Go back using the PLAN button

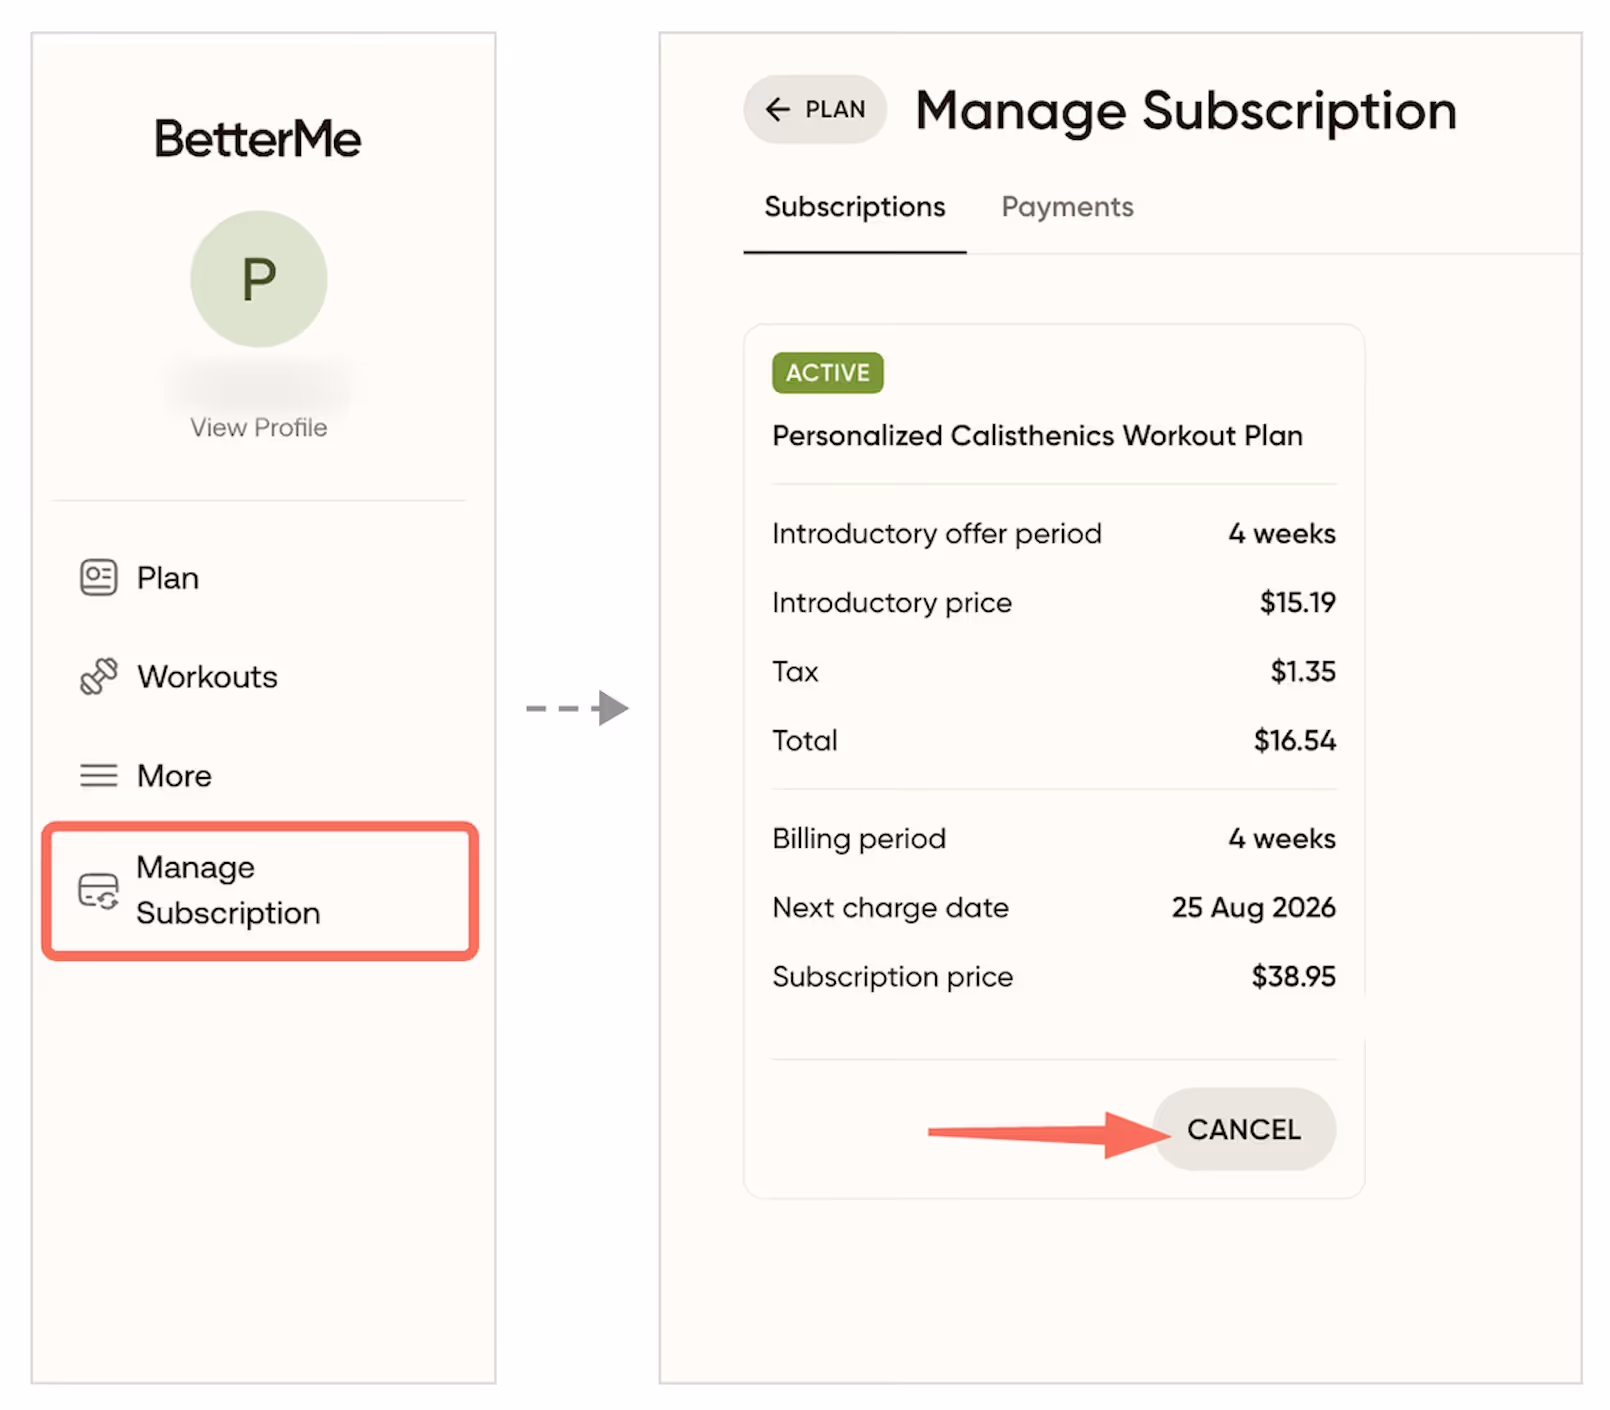[x=815, y=109]
